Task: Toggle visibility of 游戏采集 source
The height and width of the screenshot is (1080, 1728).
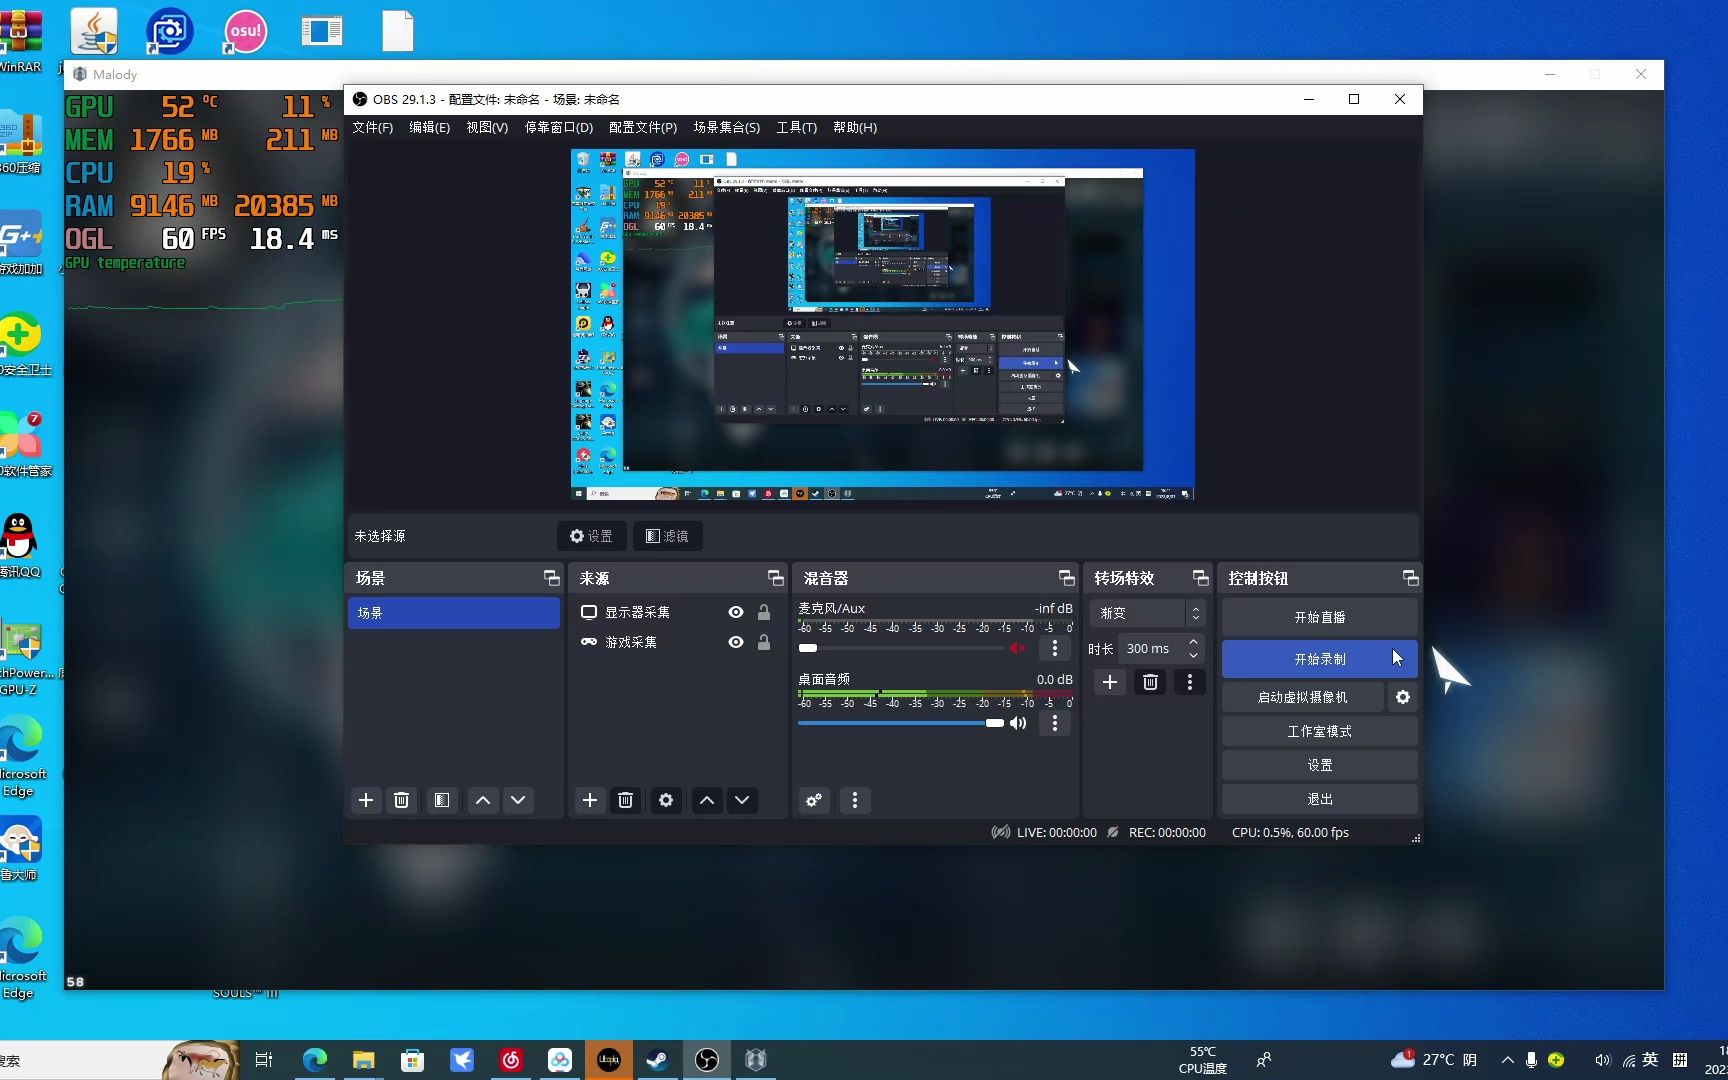Action: point(736,642)
